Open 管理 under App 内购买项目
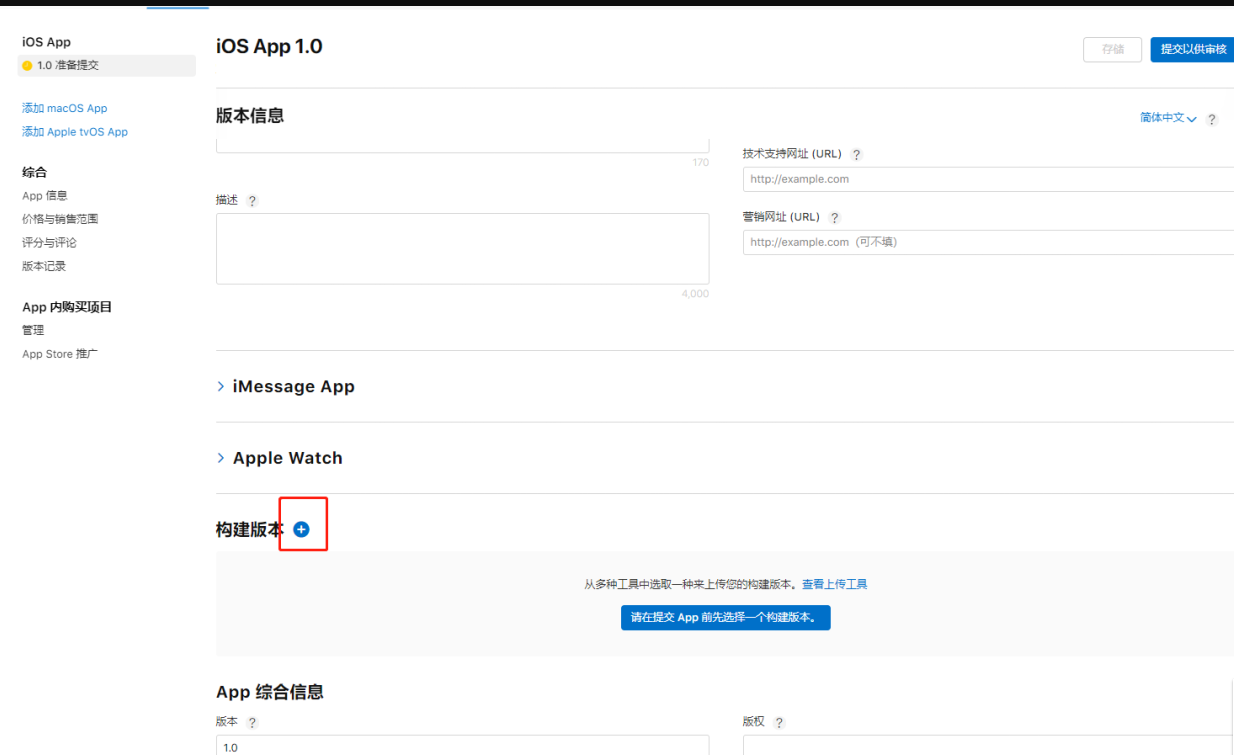The width and height of the screenshot is (1234, 755). (x=33, y=330)
